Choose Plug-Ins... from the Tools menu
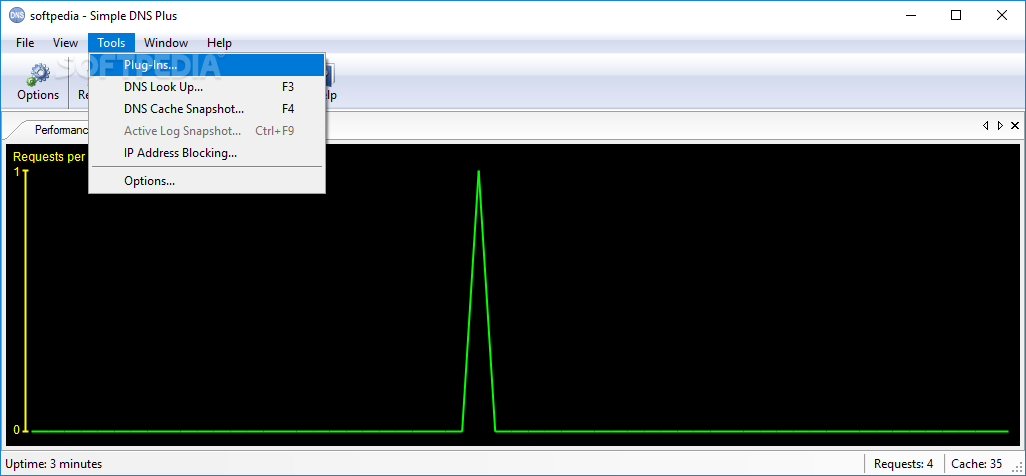 click(x=207, y=65)
